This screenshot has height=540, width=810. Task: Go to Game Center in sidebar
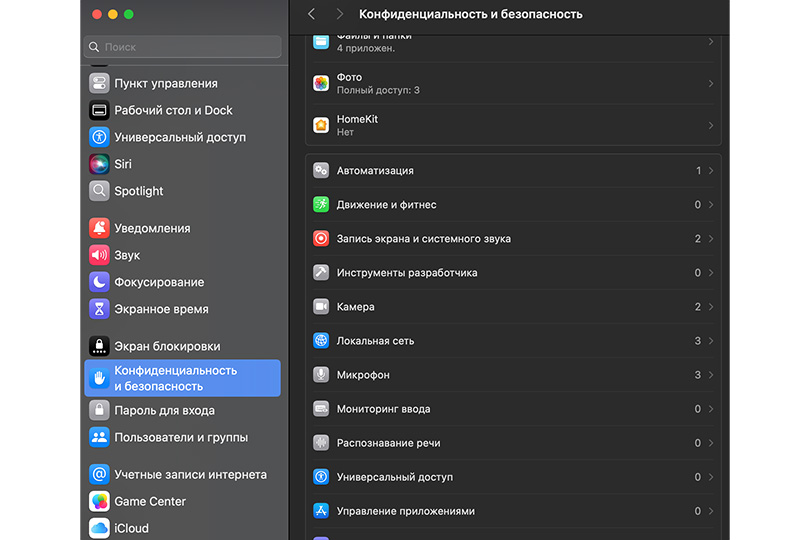pyautogui.click(x=182, y=501)
